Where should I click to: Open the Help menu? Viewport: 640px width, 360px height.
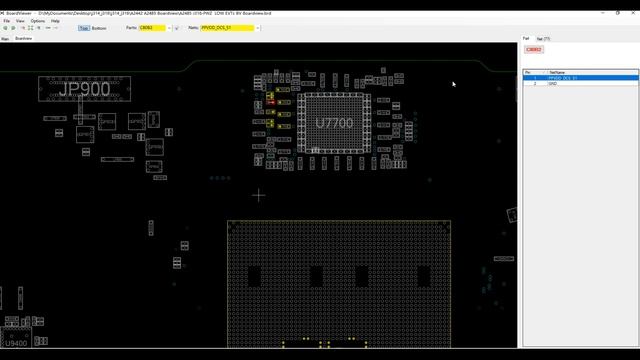55,21
